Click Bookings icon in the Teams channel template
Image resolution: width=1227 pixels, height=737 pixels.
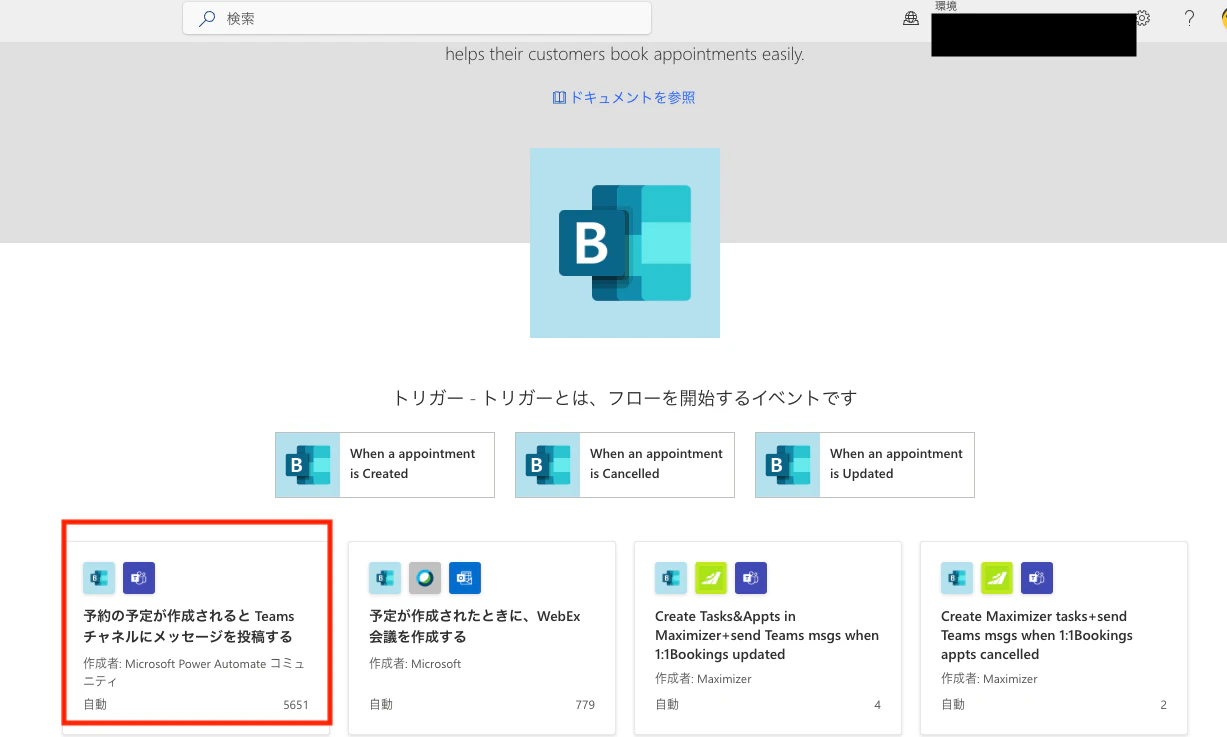[x=99, y=578]
